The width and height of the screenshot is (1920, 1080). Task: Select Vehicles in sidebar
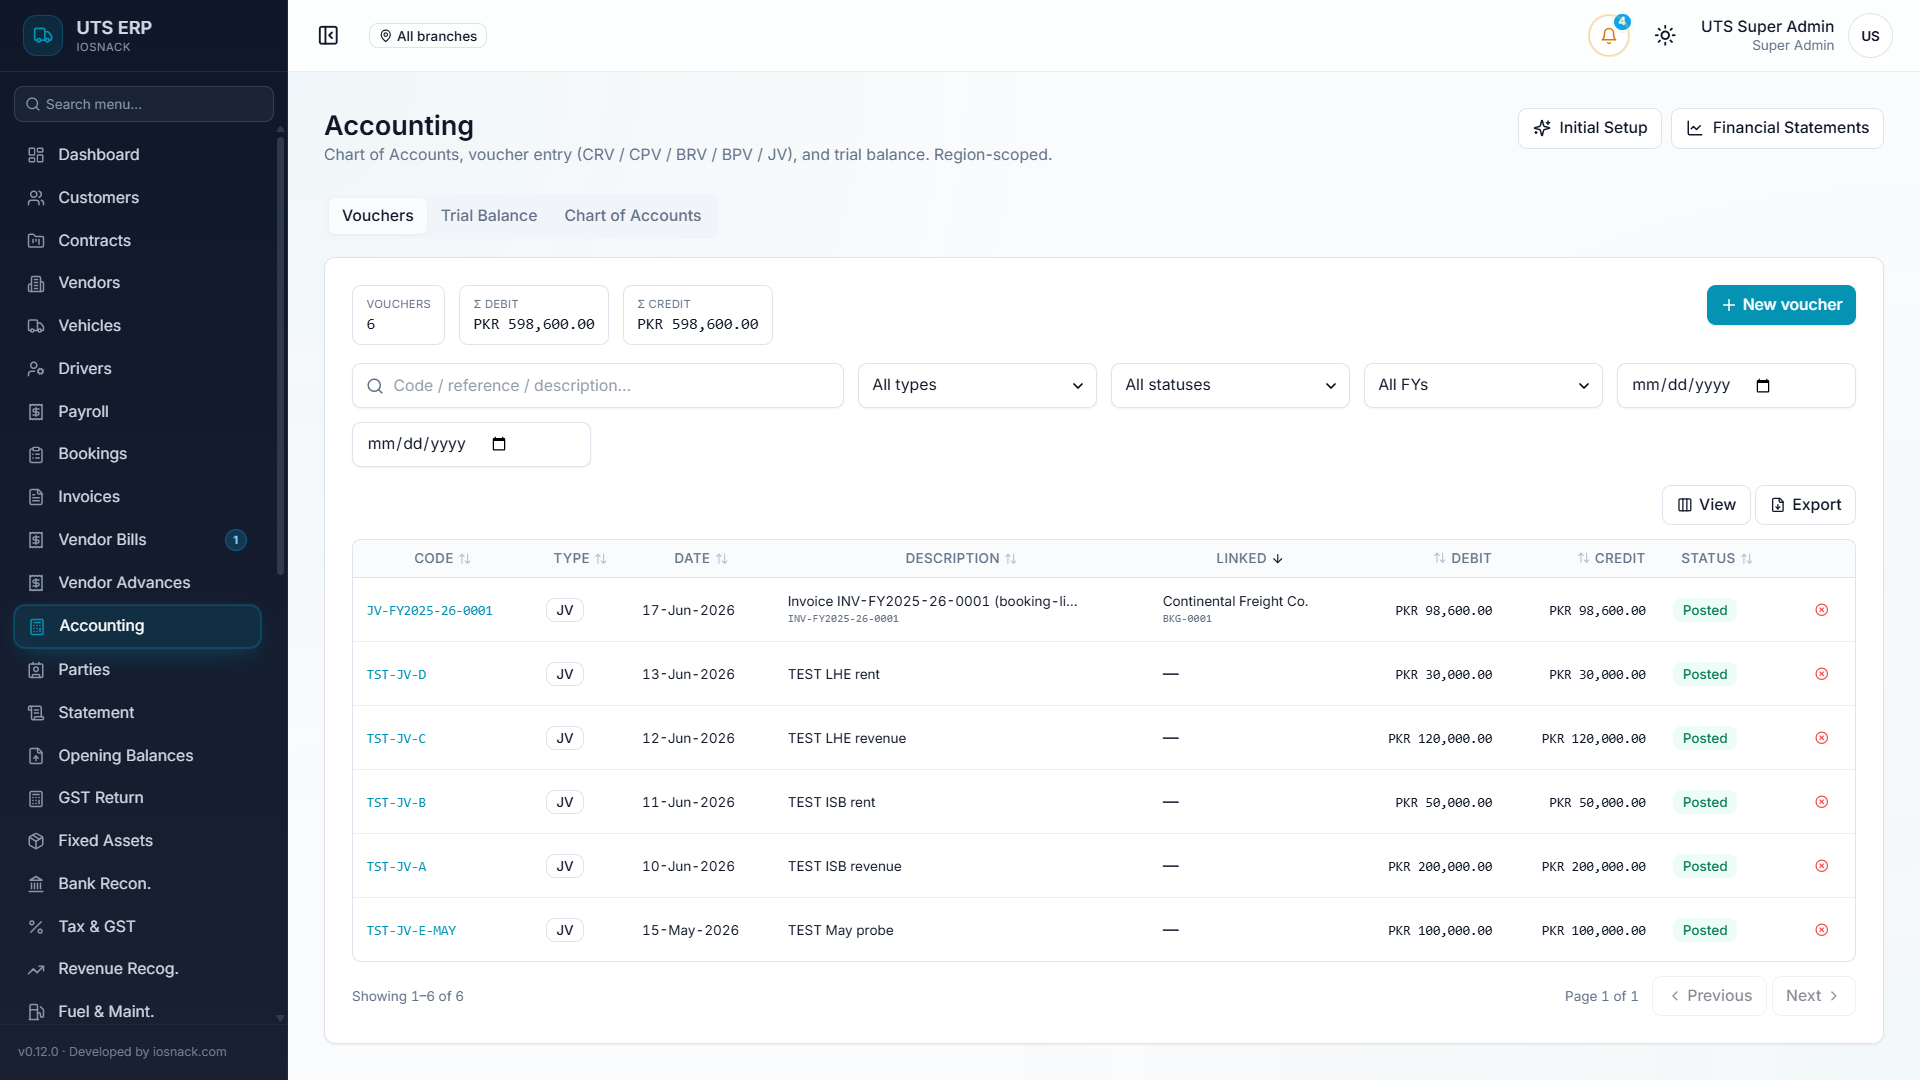(138, 326)
